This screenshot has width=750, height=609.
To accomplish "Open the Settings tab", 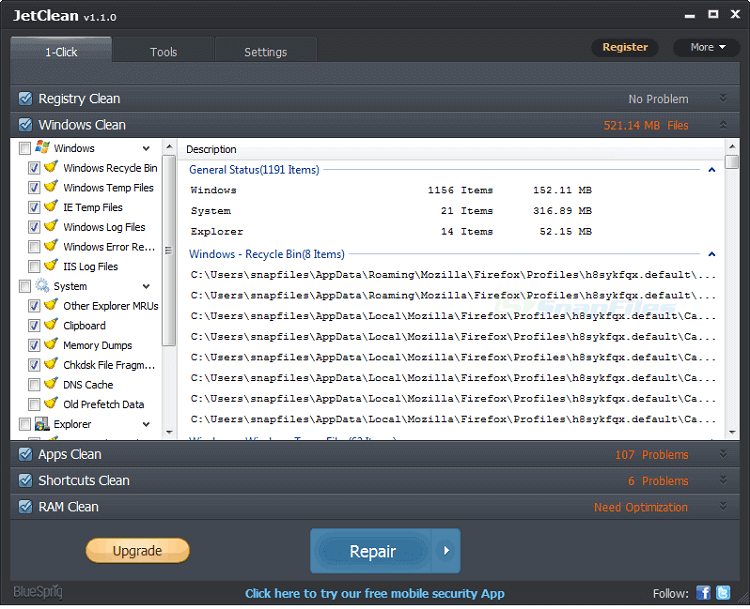I will [265, 52].
